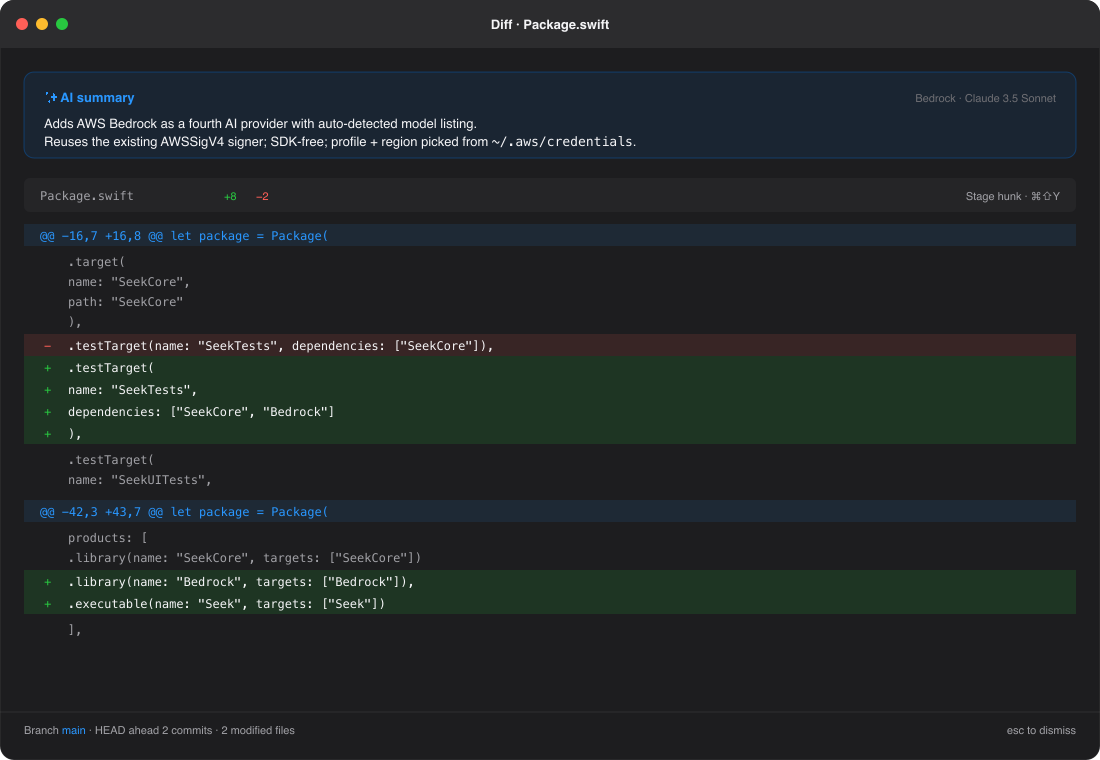Click the context line 'name: "SeekCore",'
The height and width of the screenshot is (760, 1100).
[x=129, y=281]
